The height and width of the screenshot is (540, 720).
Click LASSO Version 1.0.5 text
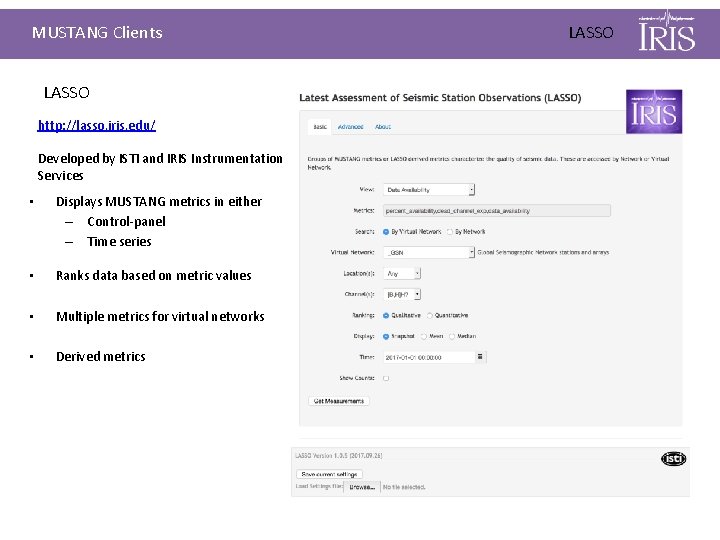[x=339, y=456]
